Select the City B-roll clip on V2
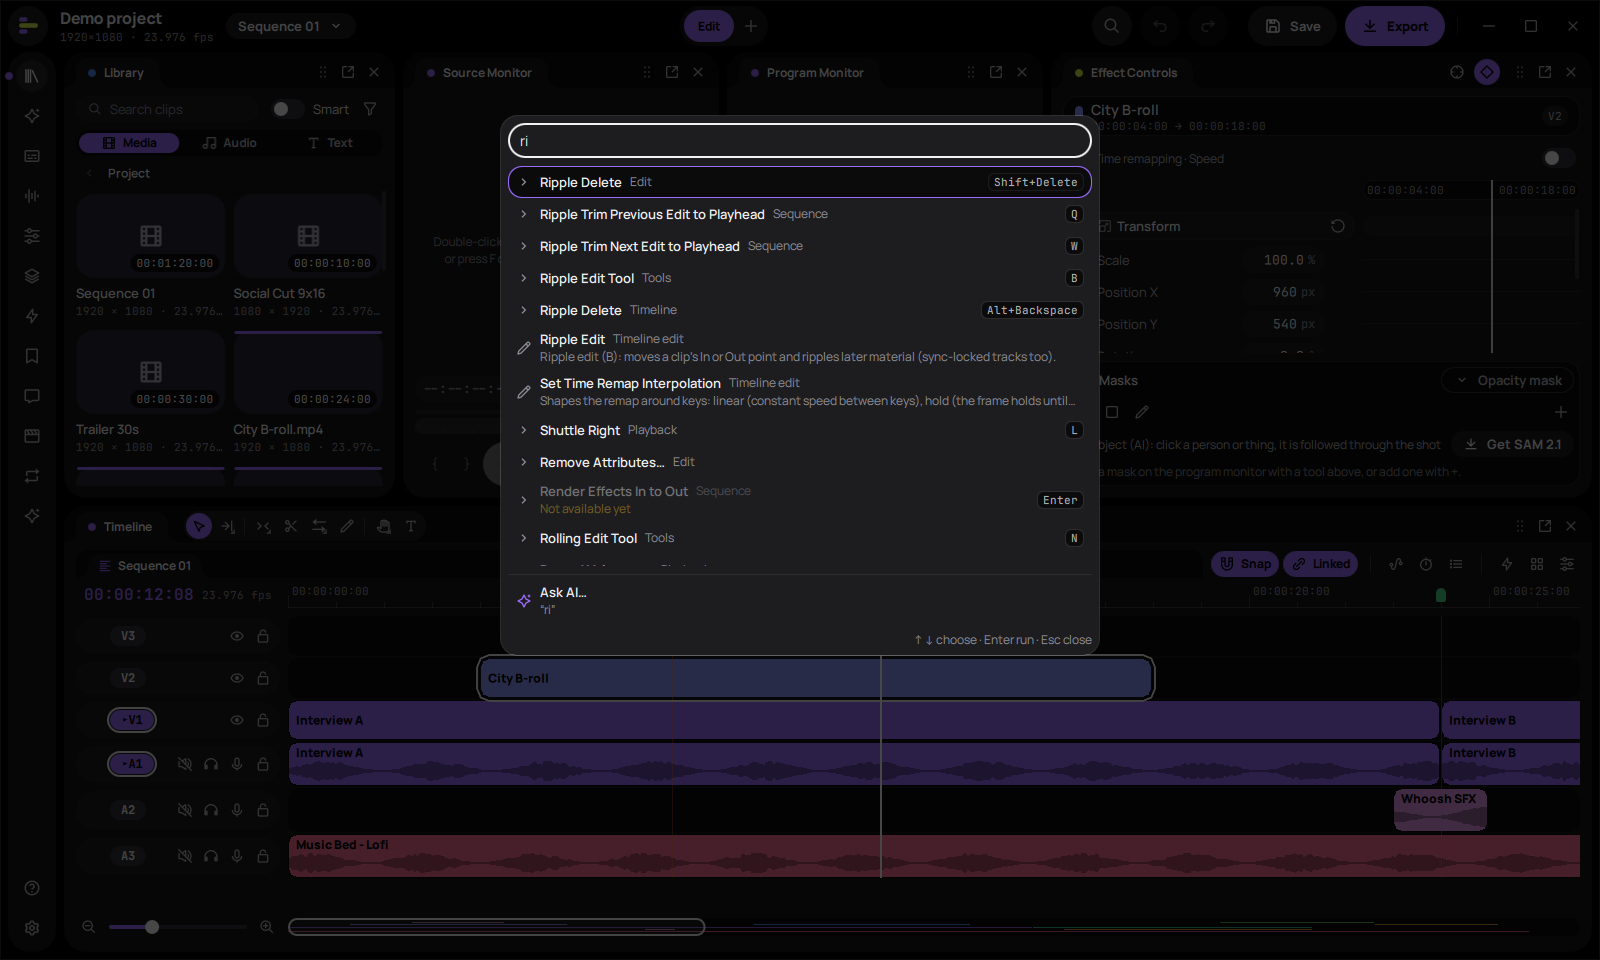This screenshot has height=960, width=1600. click(x=816, y=678)
